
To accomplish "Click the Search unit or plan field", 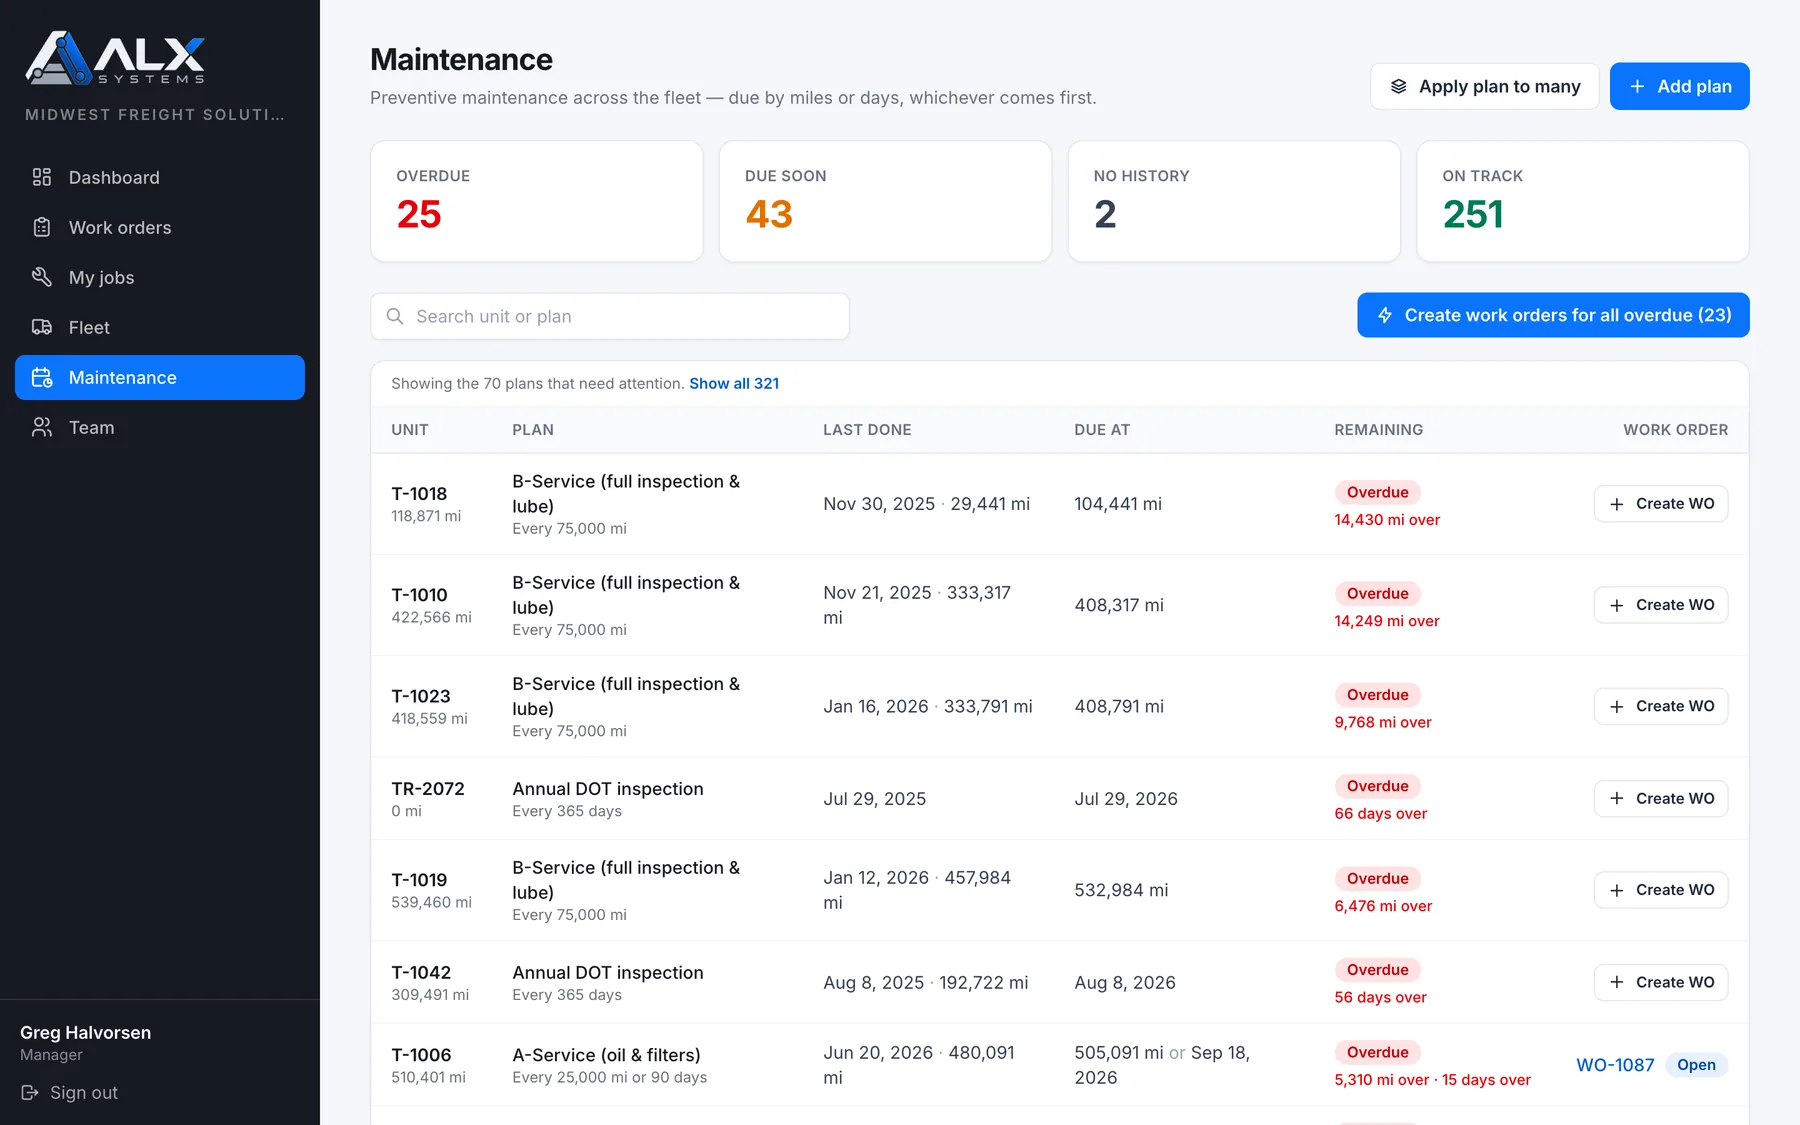I will (610, 316).
